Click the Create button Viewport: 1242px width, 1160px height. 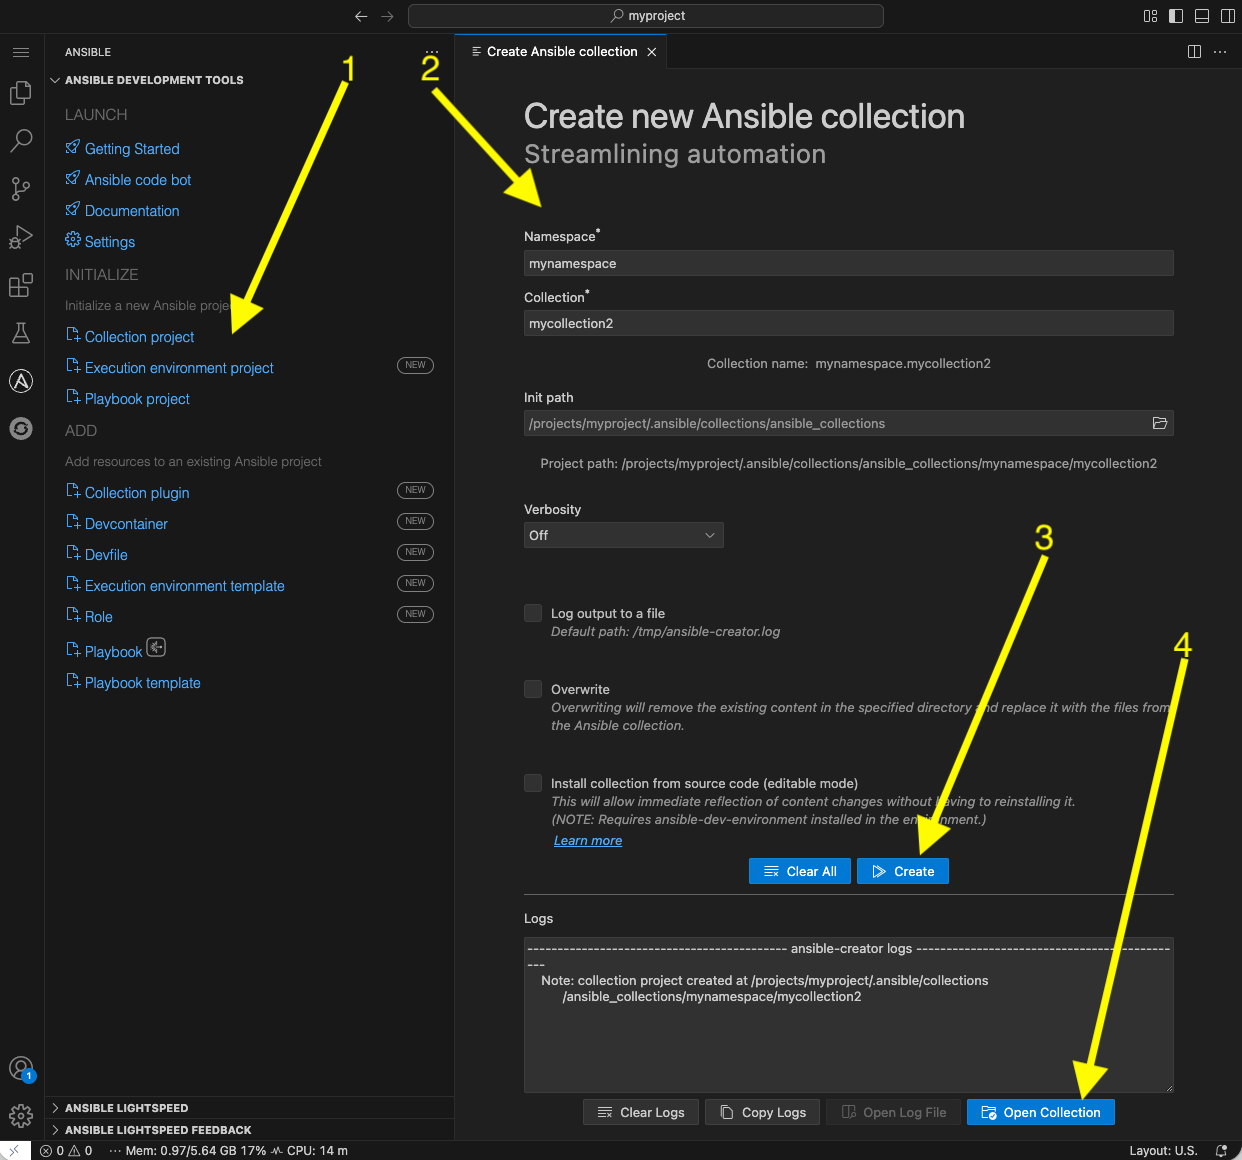click(x=903, y=871)
